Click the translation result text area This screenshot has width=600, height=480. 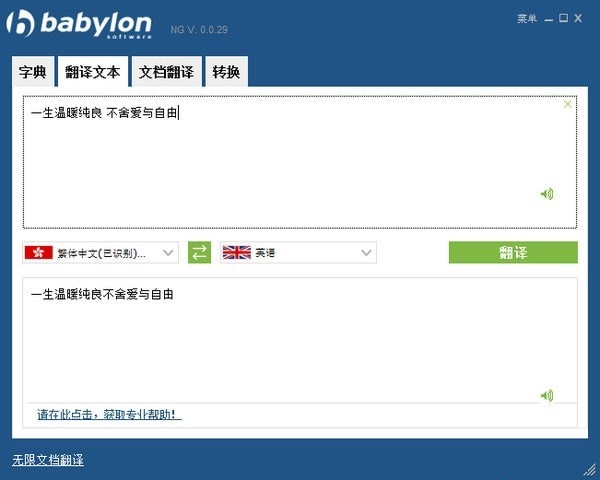click(x=300, y=340)
